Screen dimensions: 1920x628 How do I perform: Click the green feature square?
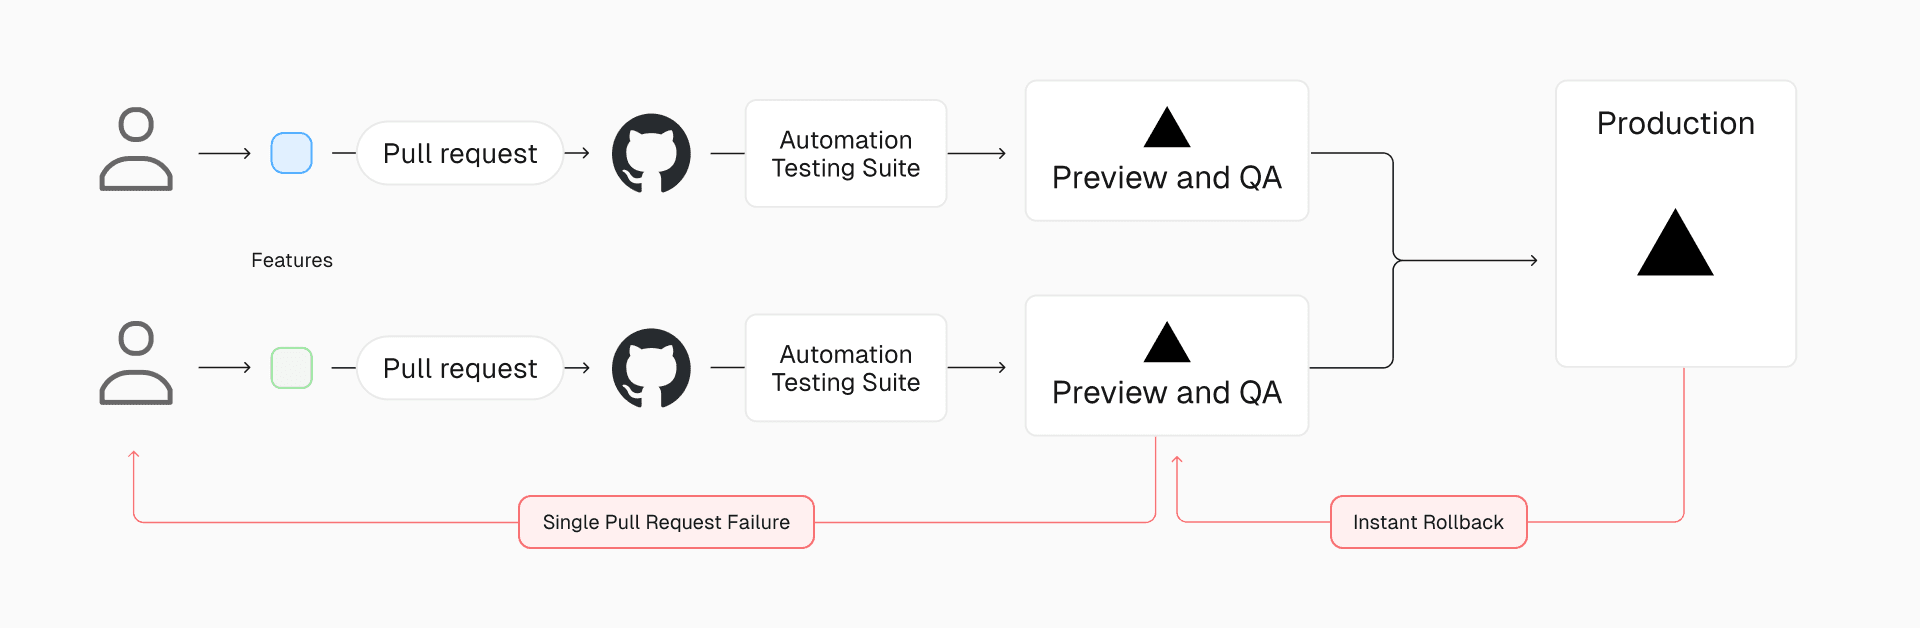tap(292, 368)
